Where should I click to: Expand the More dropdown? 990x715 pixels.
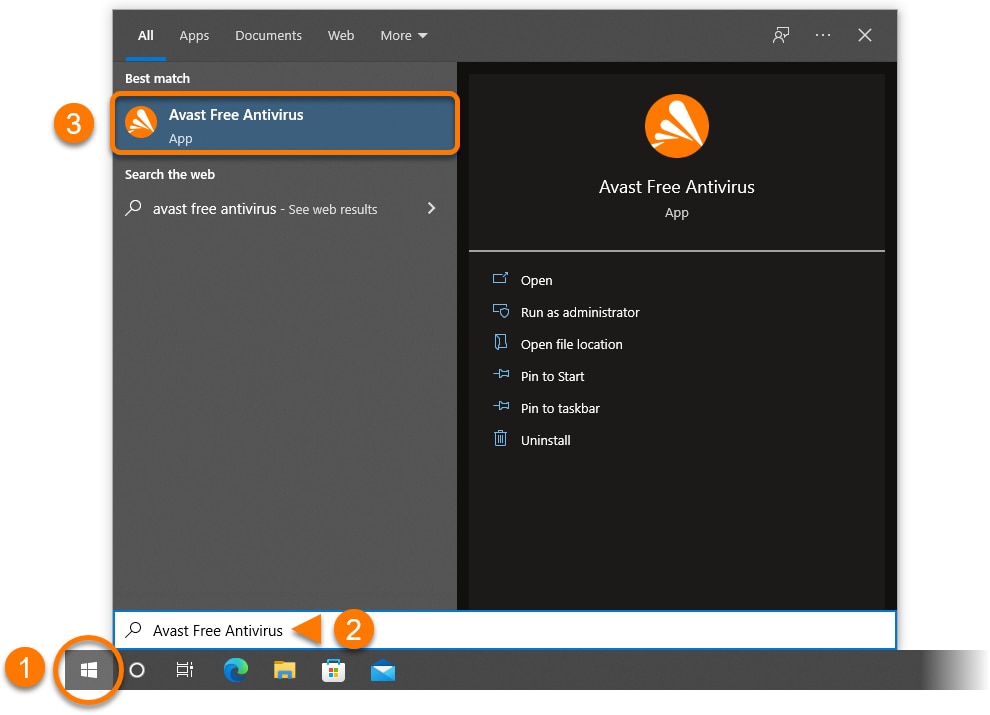403,35
